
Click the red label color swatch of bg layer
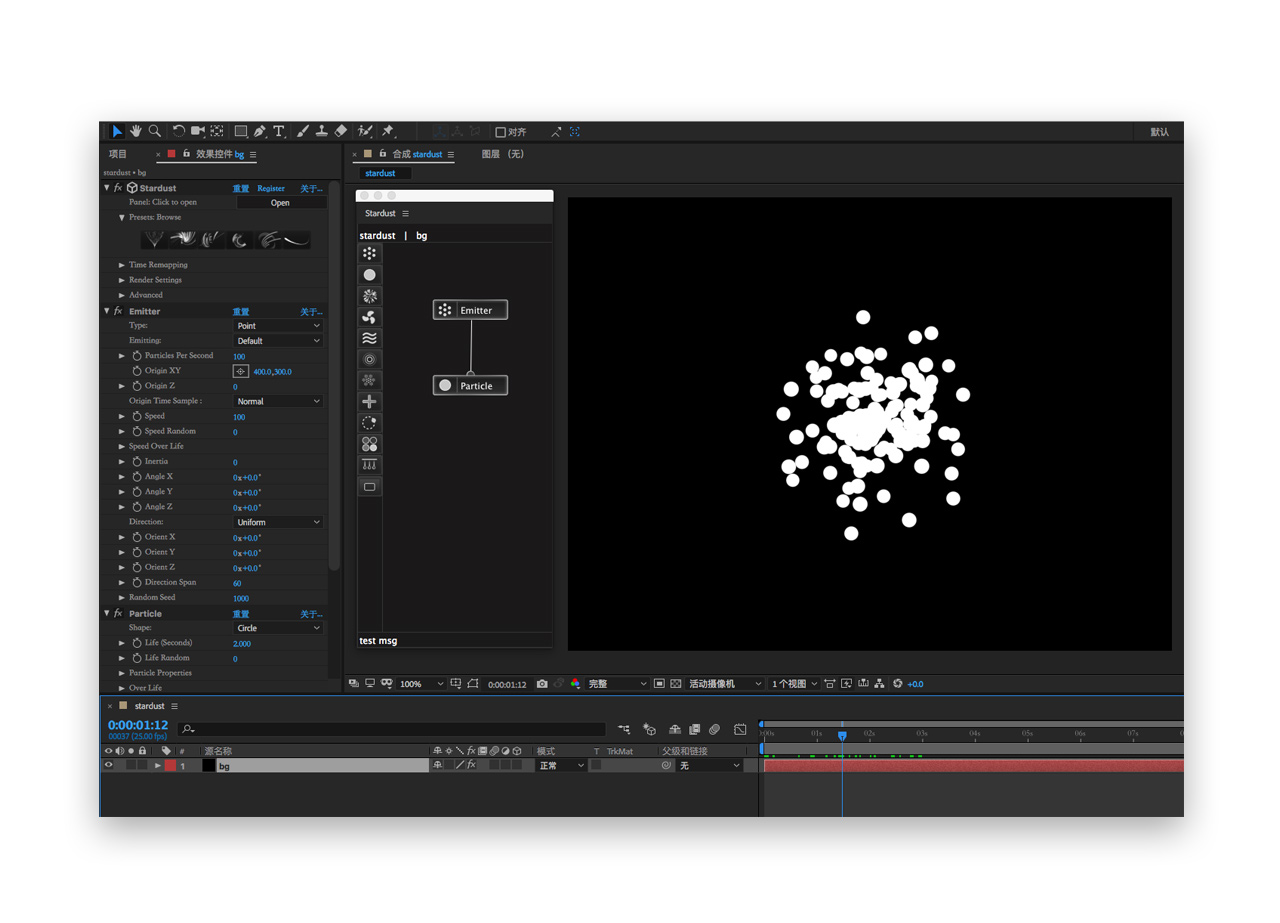[170, 765]
